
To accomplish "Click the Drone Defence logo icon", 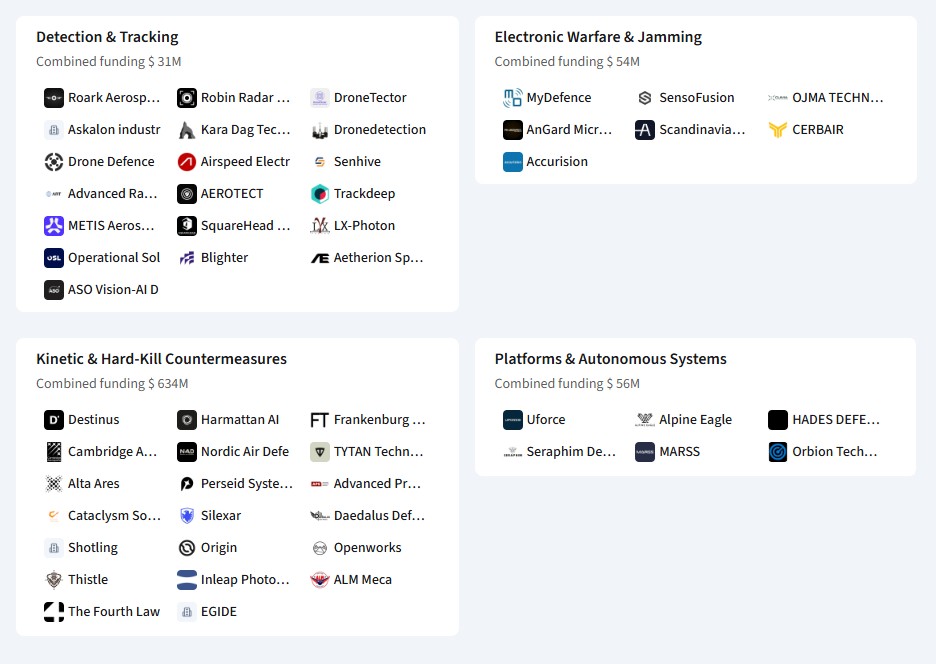I will click(x=54, y=162).
